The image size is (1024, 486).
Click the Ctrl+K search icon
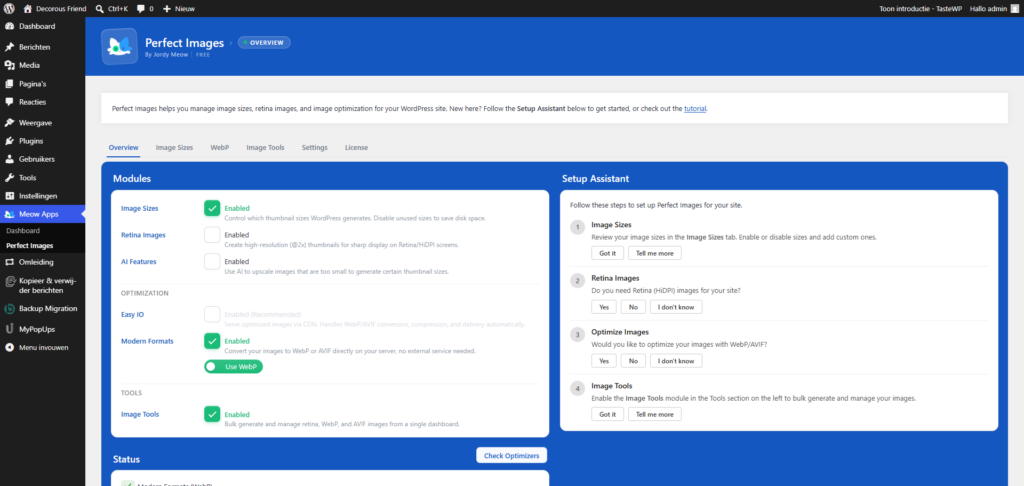(99, 9)
